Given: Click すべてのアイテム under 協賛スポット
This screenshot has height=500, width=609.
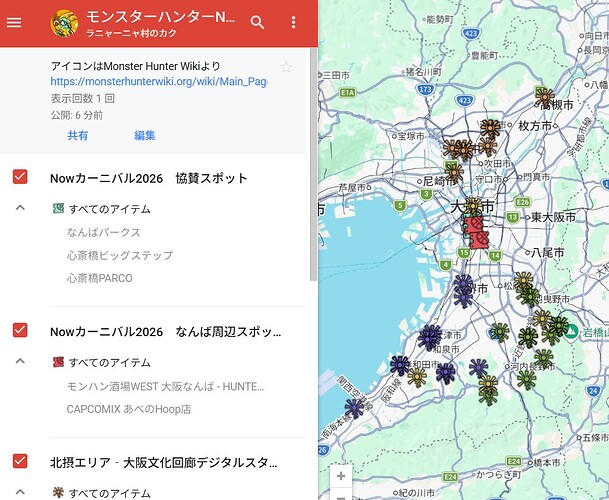Looking at the screenshot, I should [x=110, y=209].
